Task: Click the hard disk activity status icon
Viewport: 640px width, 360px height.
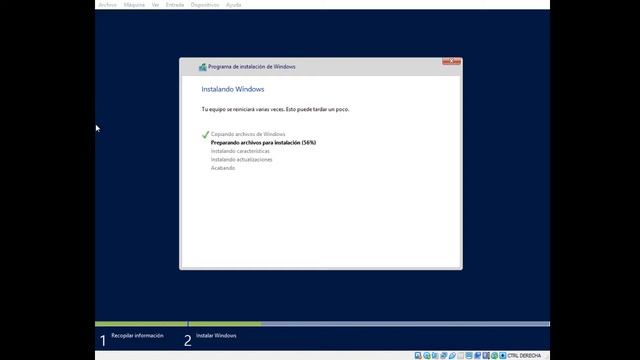Action: 418,356
